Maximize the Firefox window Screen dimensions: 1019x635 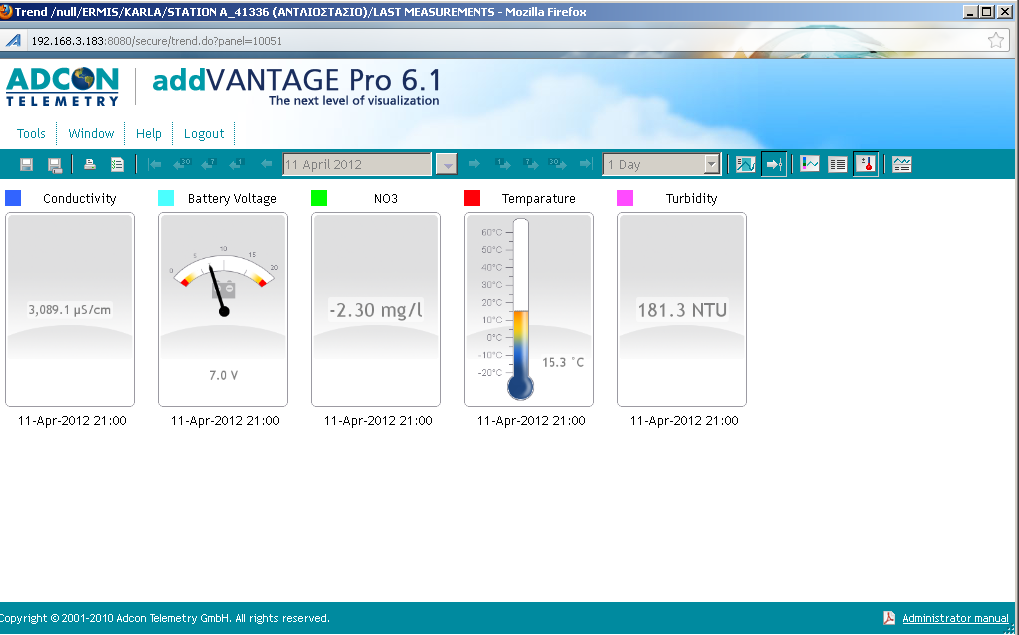tap(987, 12)
